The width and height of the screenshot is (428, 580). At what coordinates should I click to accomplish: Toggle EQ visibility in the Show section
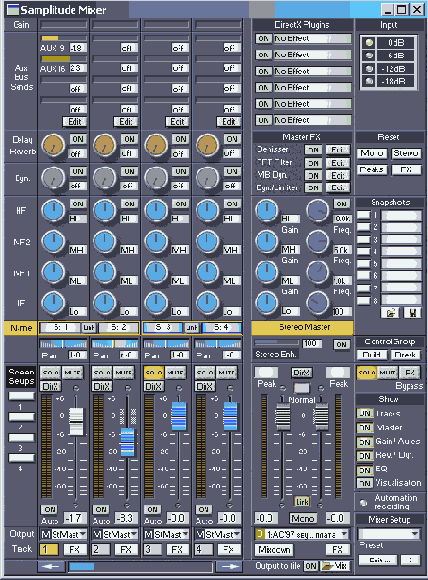365,470
